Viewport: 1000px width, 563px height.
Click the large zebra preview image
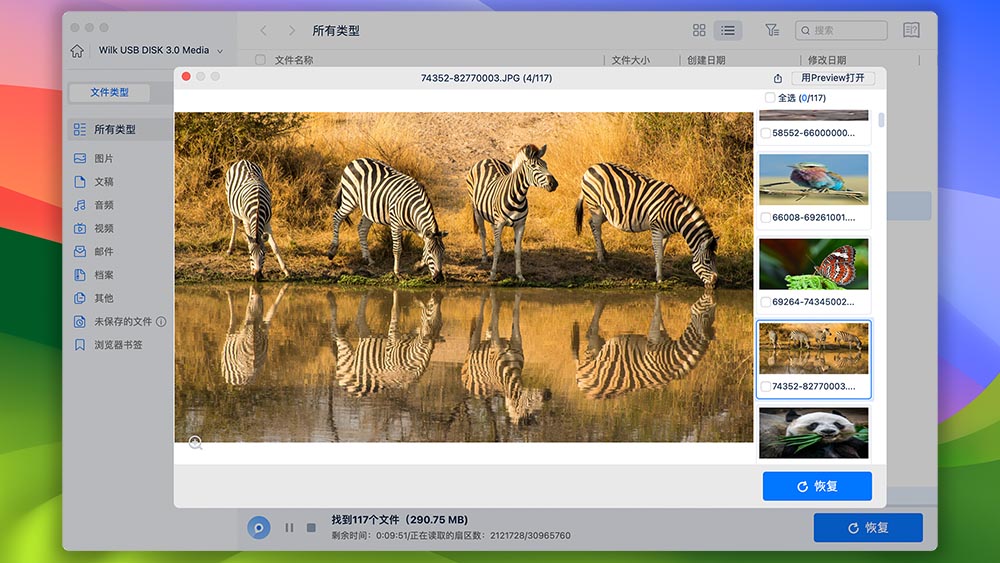[464, 277]
